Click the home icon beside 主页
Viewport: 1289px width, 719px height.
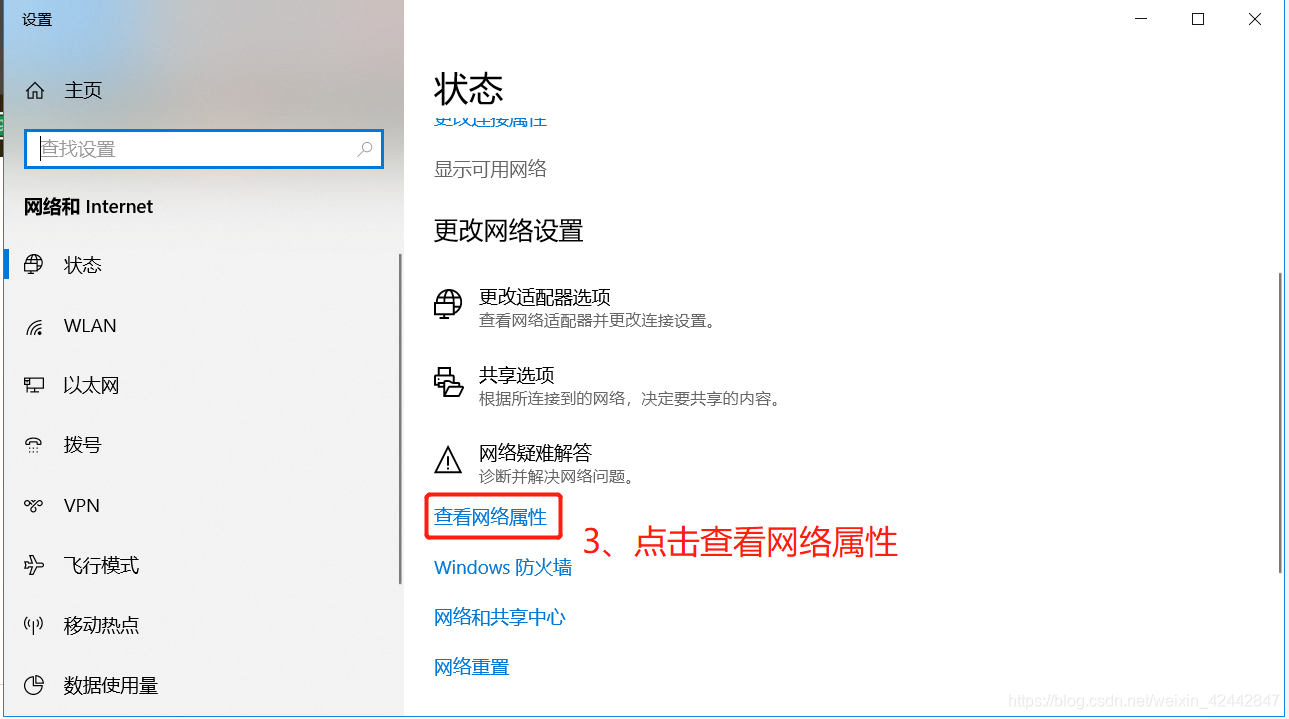pyautogui.click(x=35, y=90)
